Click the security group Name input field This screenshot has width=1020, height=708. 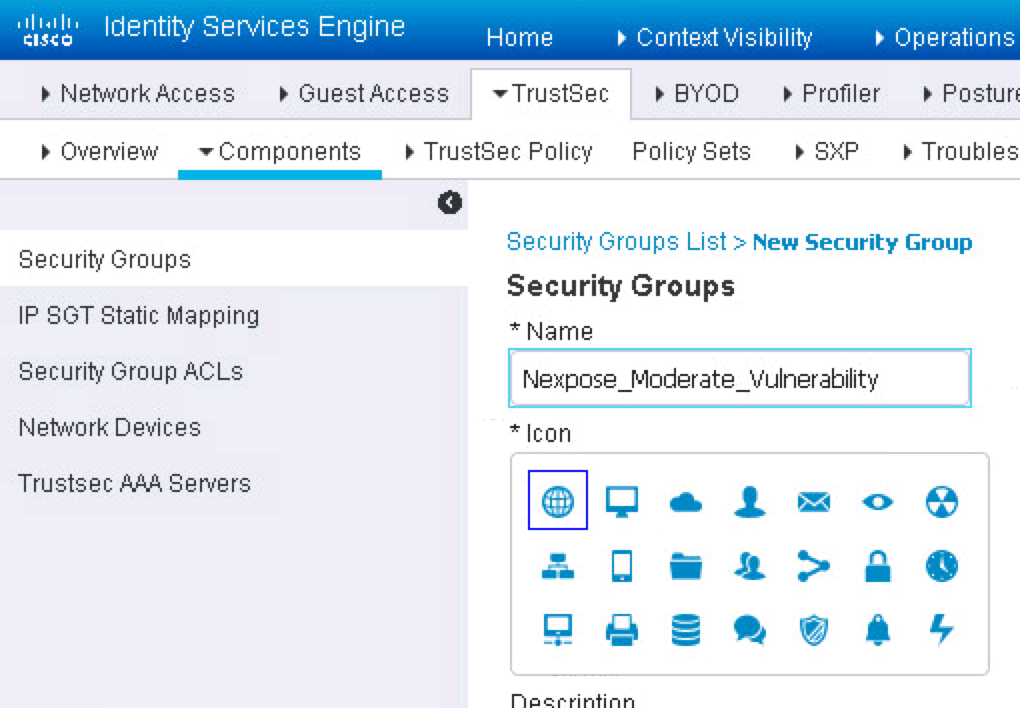click(x=739, y=379)
